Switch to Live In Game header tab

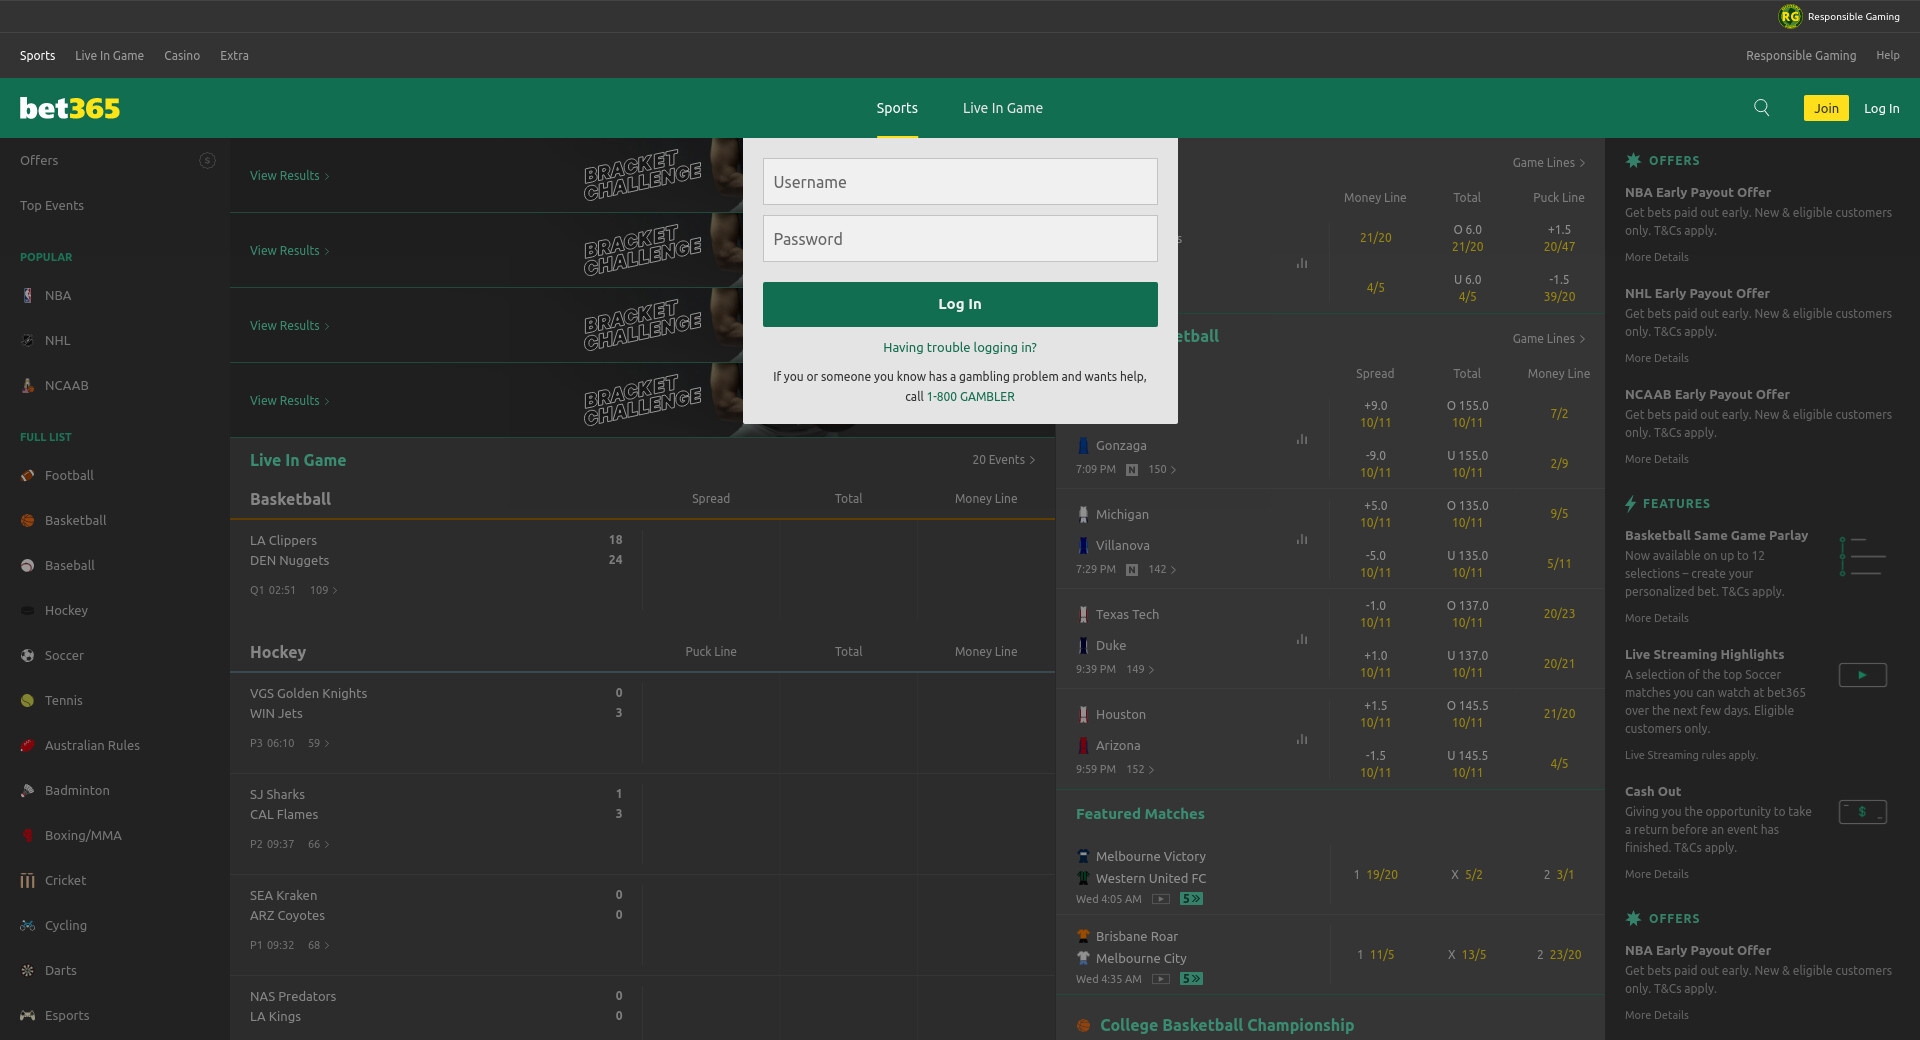coord(1002,108)
